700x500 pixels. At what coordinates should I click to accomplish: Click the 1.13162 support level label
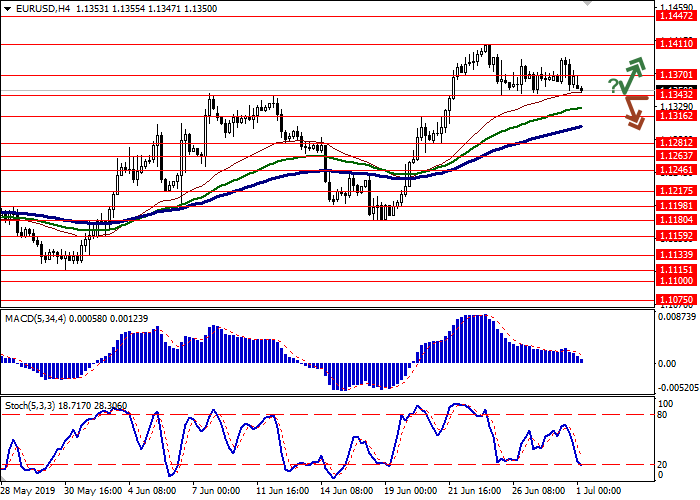[x=676, y=116]
